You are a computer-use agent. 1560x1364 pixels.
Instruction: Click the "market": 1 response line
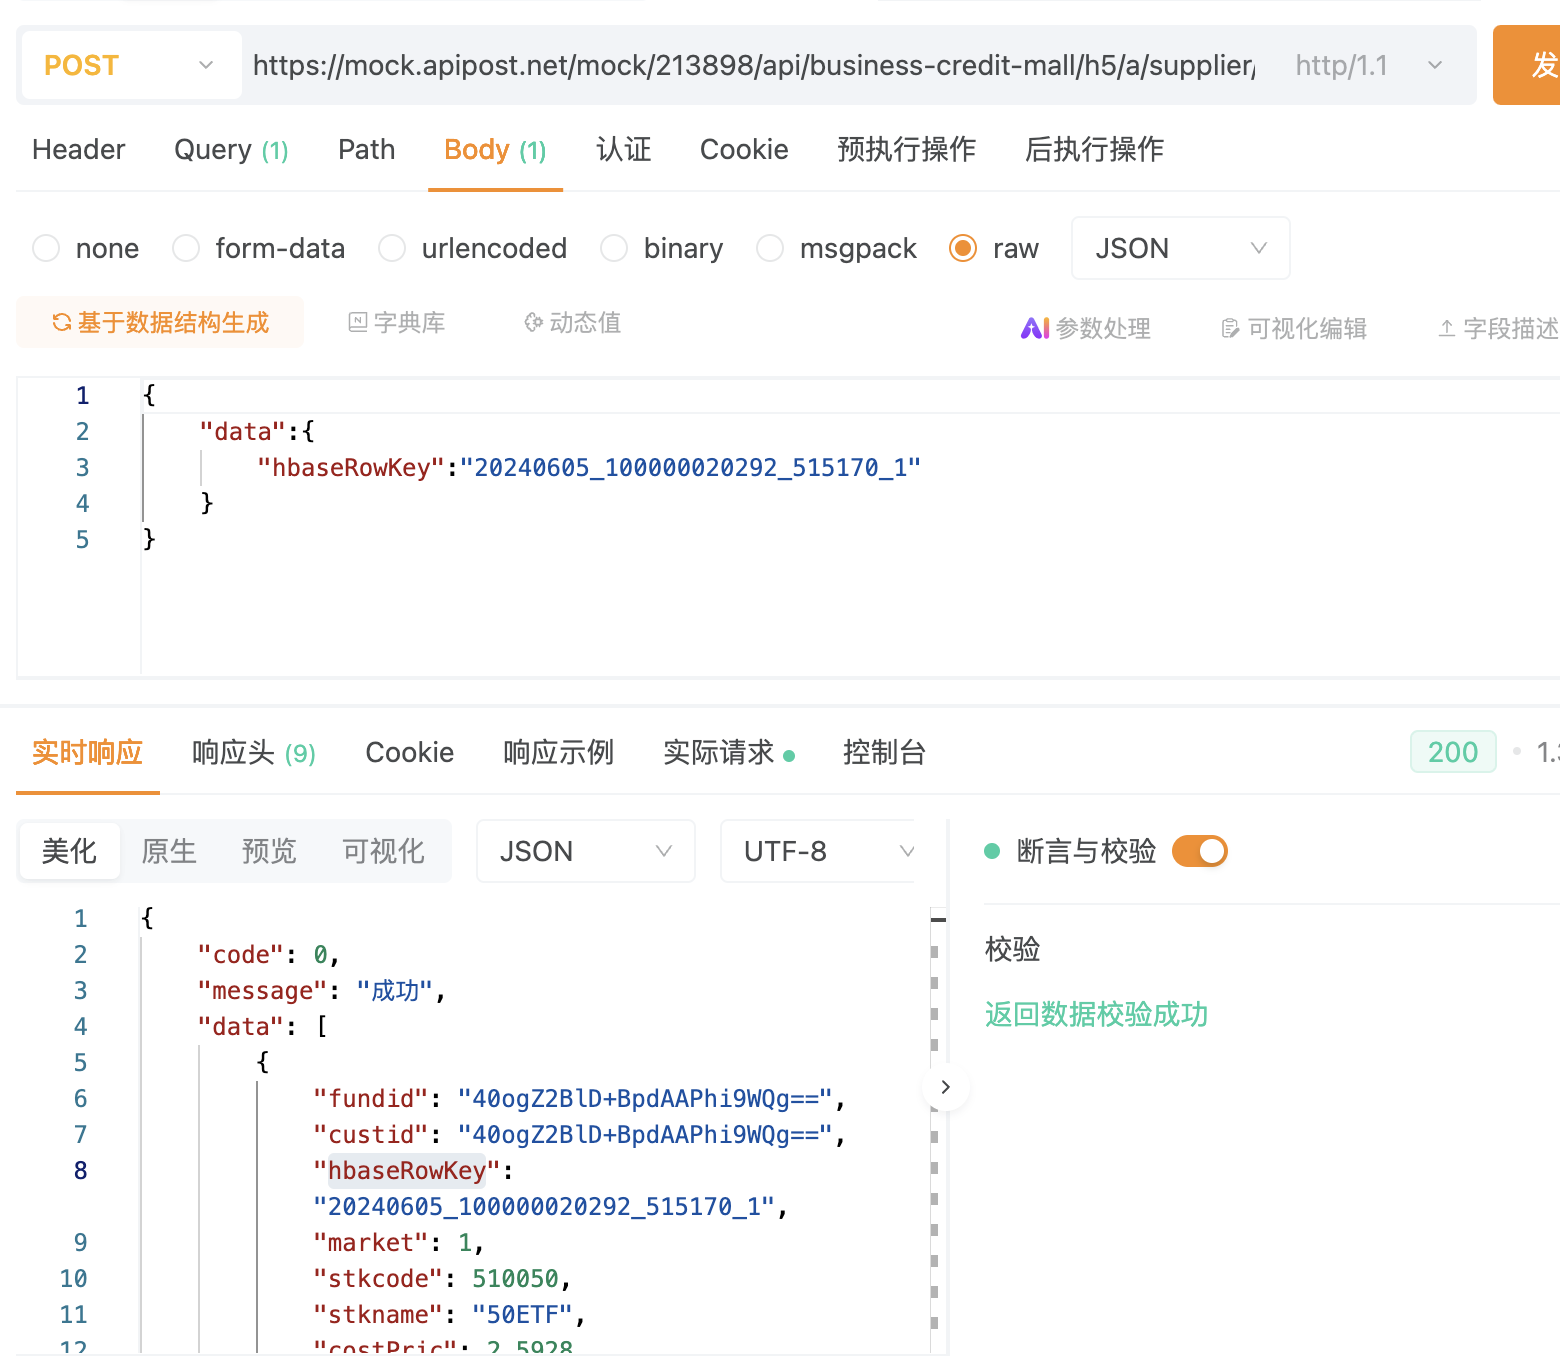tap(399, 1243)
